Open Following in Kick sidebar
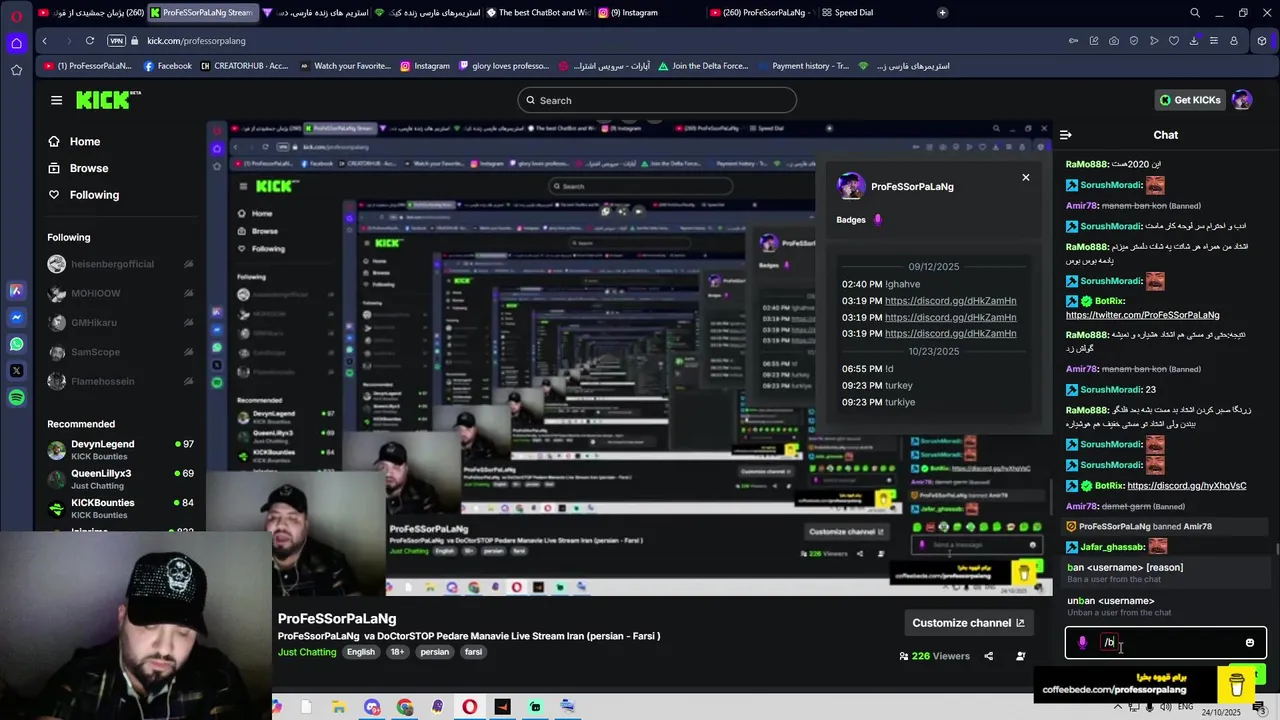Viewport: 1280px width, 720px height. 83,195
